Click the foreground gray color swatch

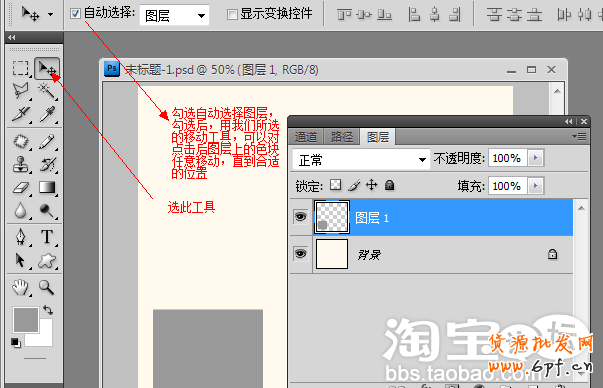point(26,320)
